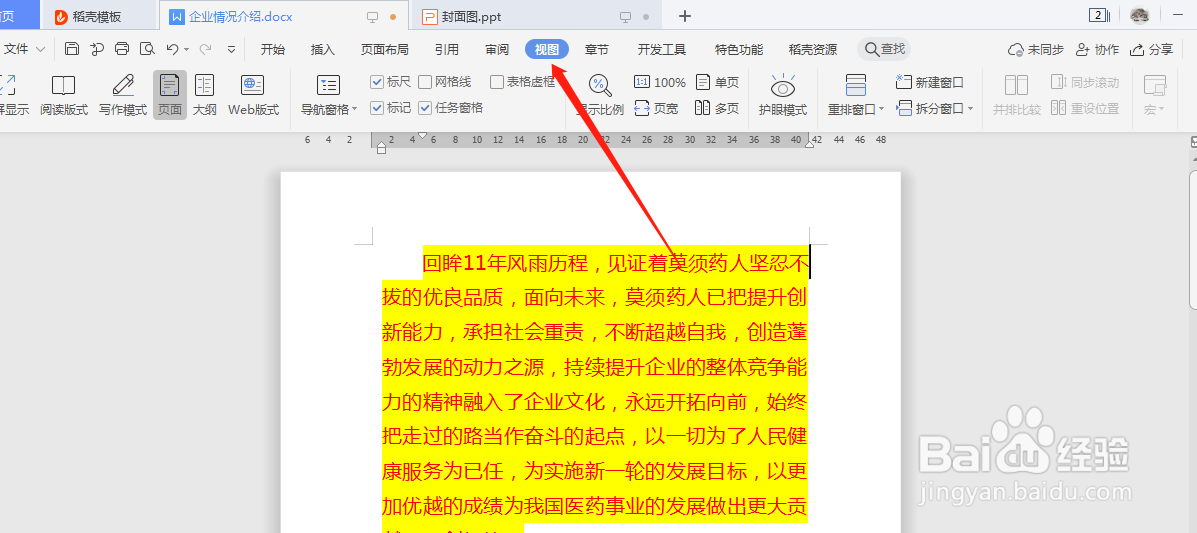Viewport: 1197px width, 533px height.
Task: Click 新建窗口 new window
Action: point(929,82)
